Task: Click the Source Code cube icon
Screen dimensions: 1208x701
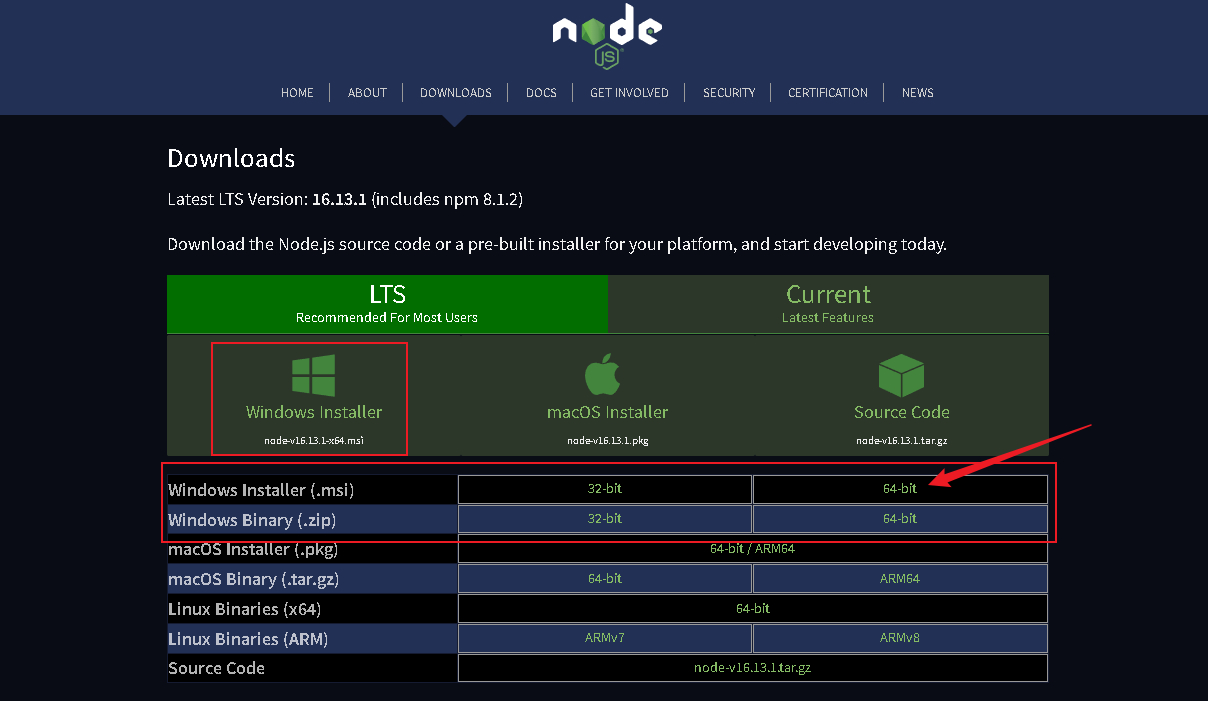Action: tap(901, 376)
